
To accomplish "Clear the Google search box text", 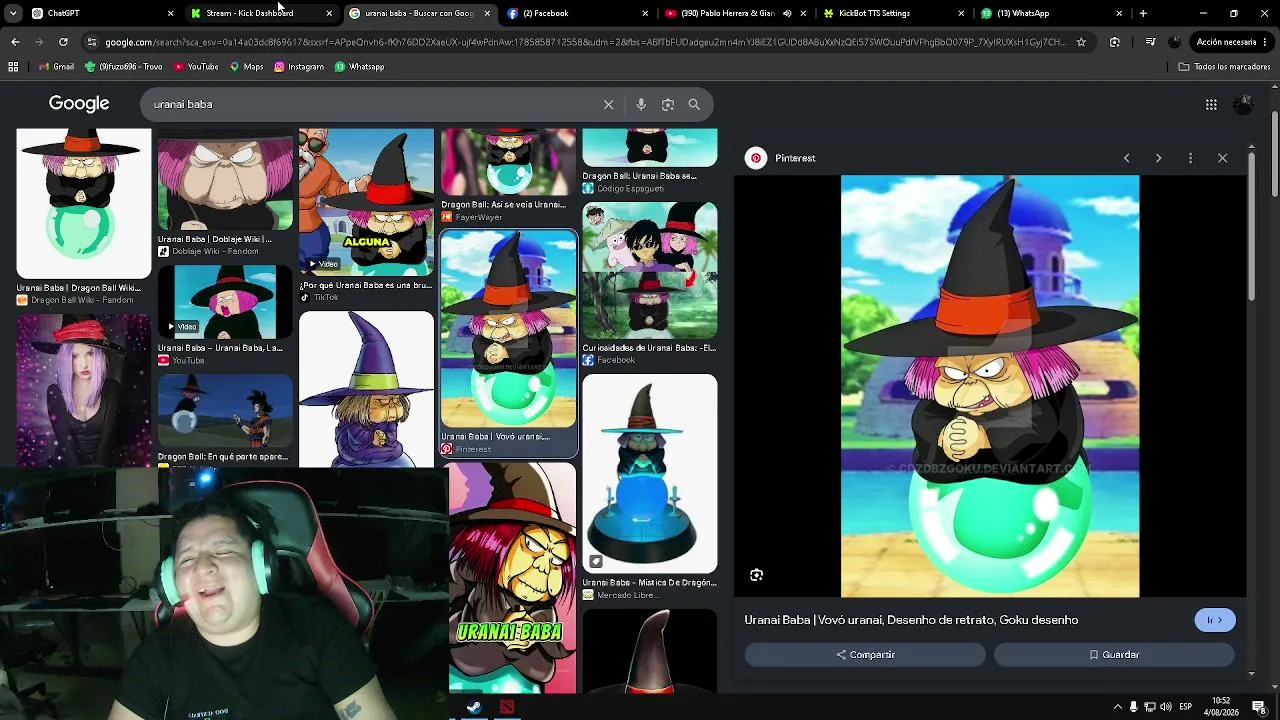I will click(x=608, y=104).
